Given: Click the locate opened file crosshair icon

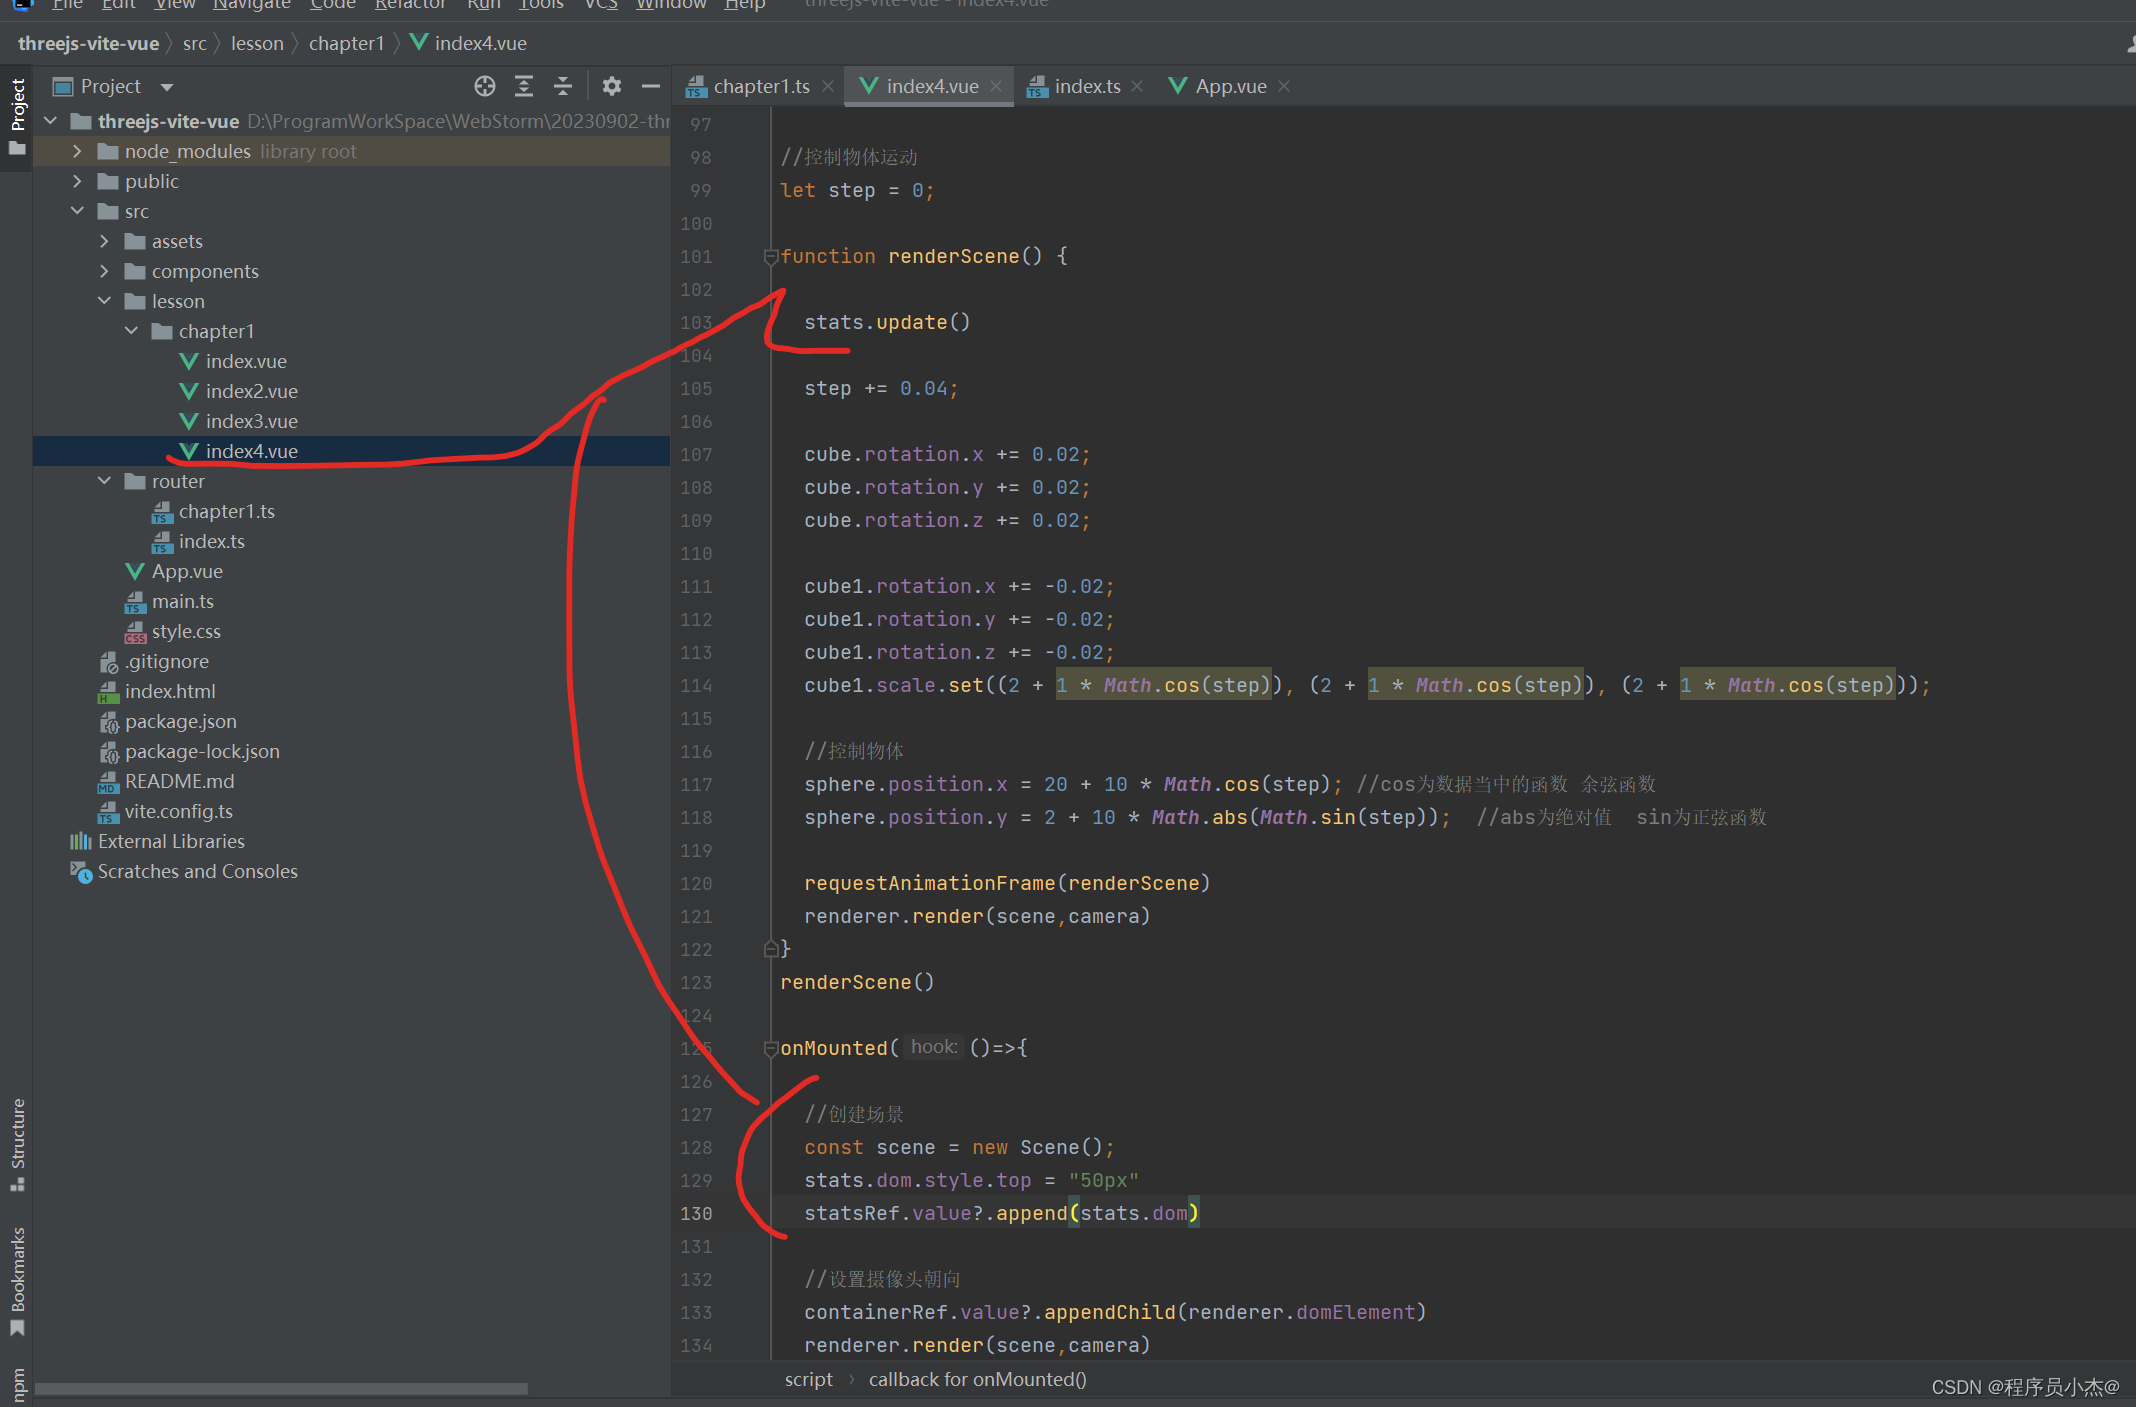Looking at the screenshot, I should click(x=485, y=86).
